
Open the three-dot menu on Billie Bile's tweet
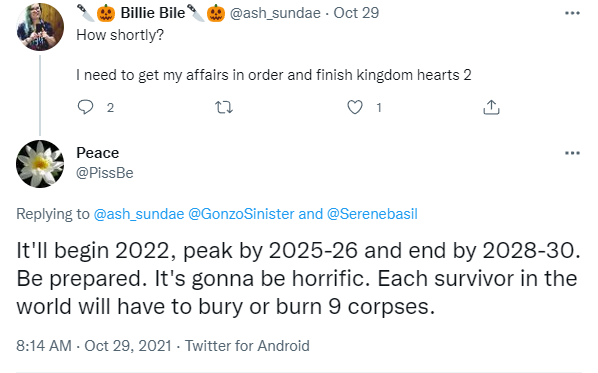click(572, 13)
